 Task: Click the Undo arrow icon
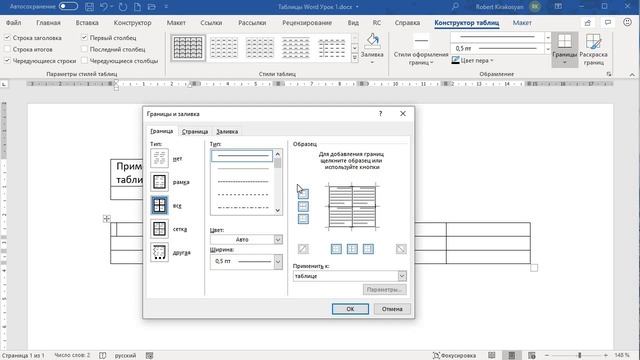coord(104,7)
